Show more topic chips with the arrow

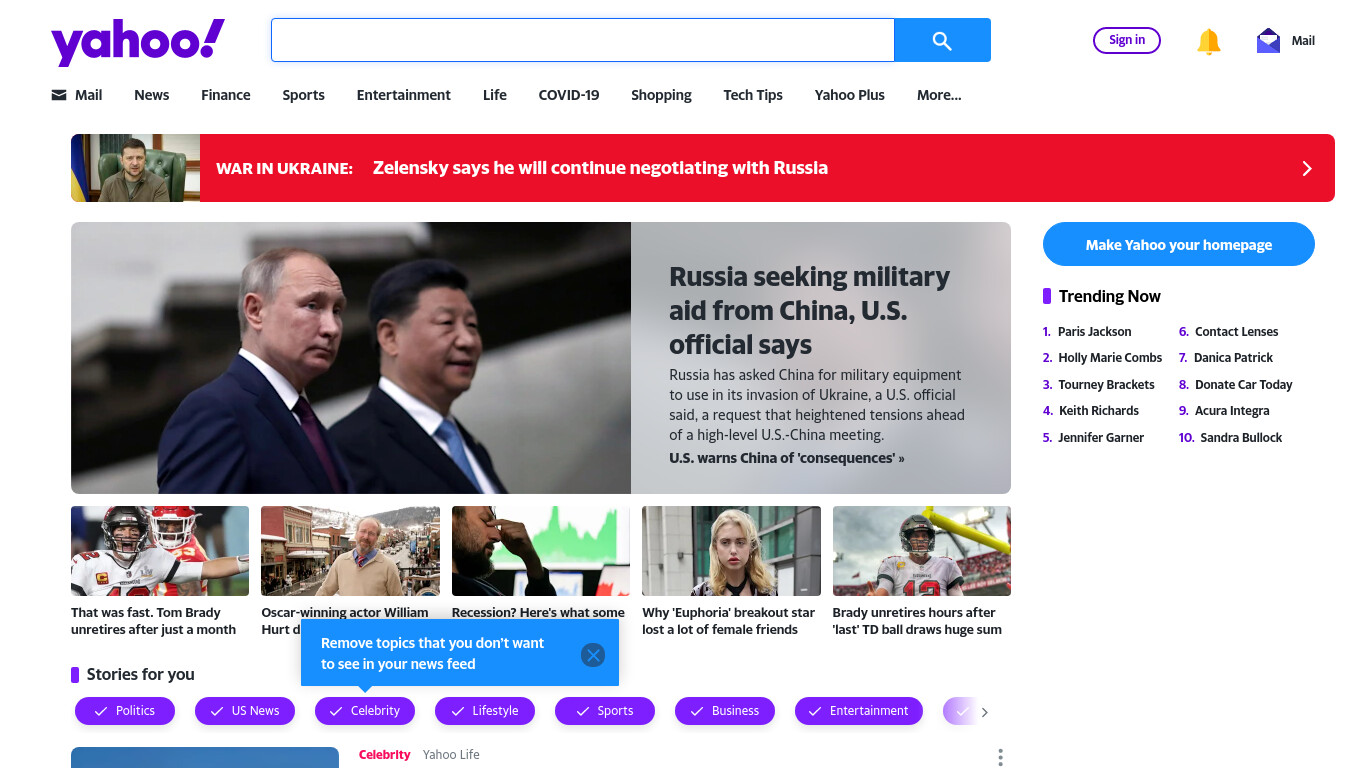pyautogui.click(x=985, y=712)
